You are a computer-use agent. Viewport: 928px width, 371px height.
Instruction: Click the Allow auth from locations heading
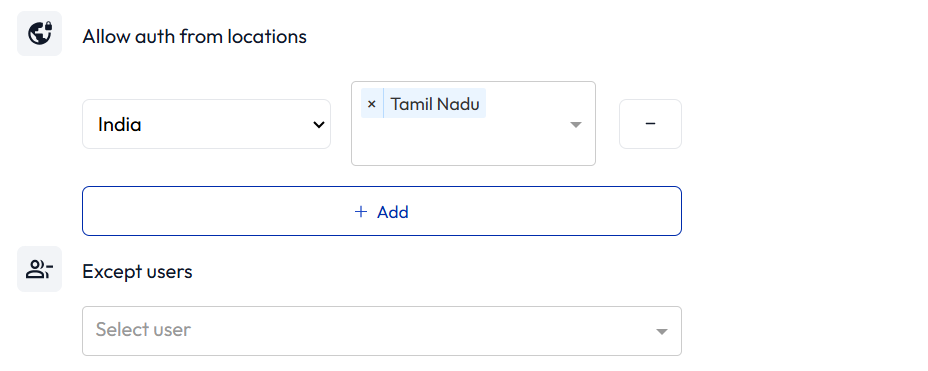pyautogui.click(x=195, y=37)
